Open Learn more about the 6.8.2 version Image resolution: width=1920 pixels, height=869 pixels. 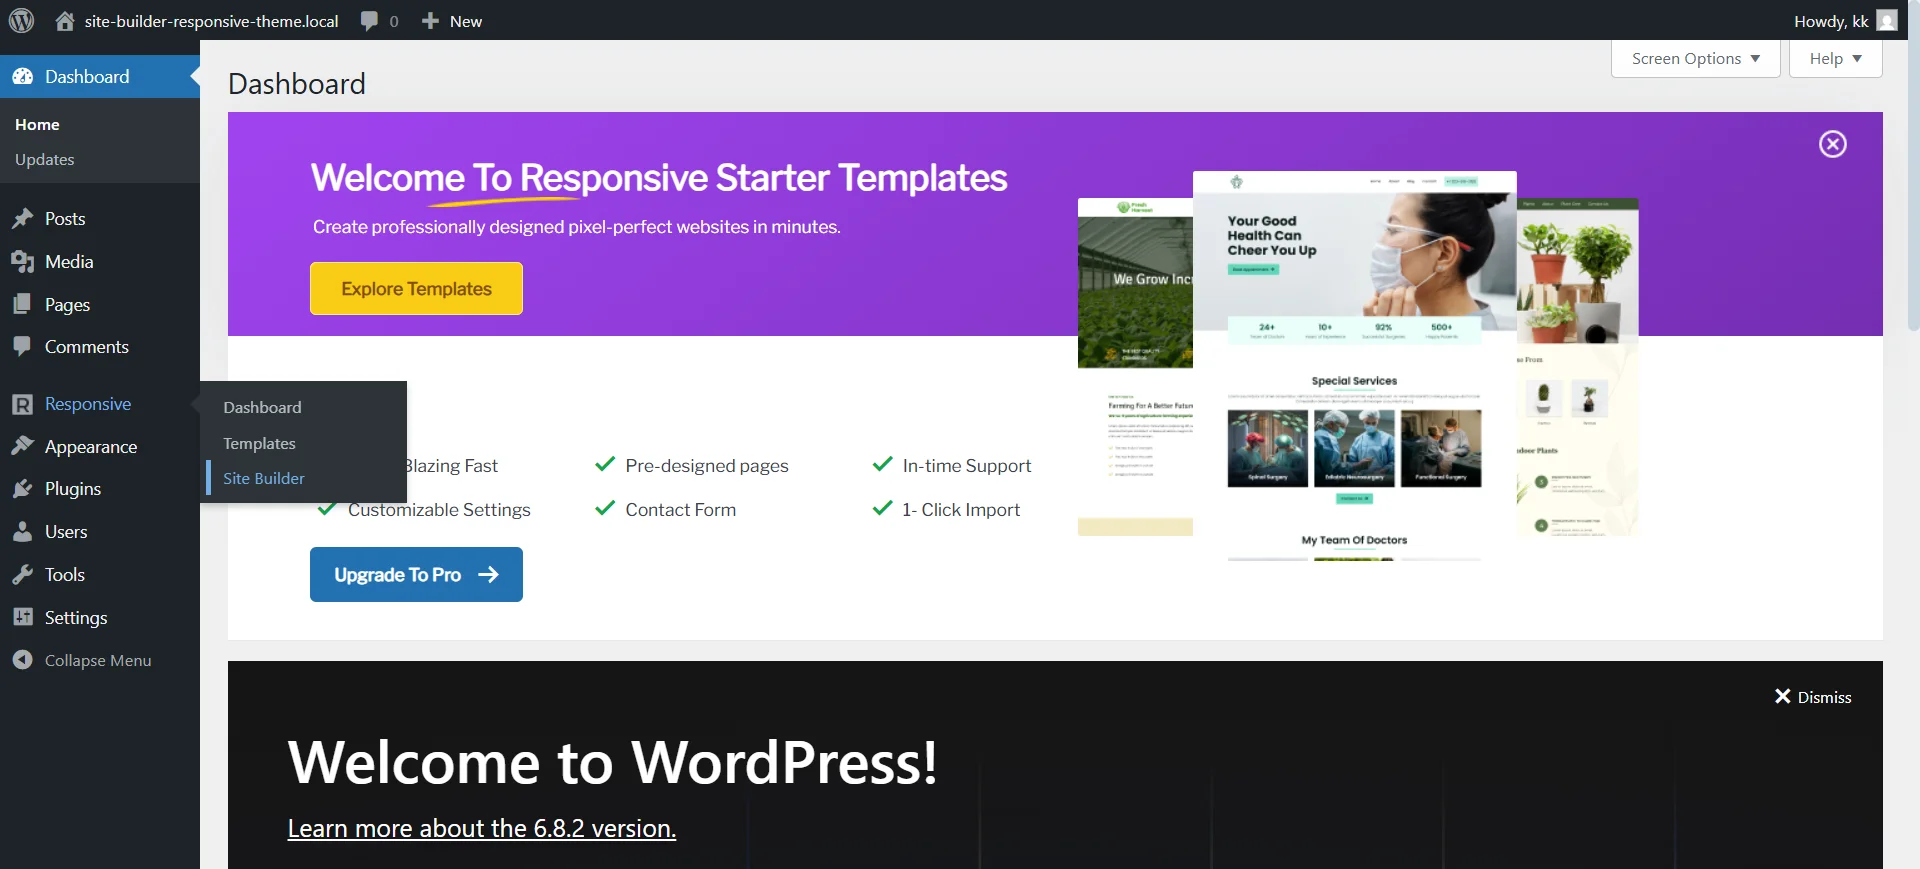[482, 828]
